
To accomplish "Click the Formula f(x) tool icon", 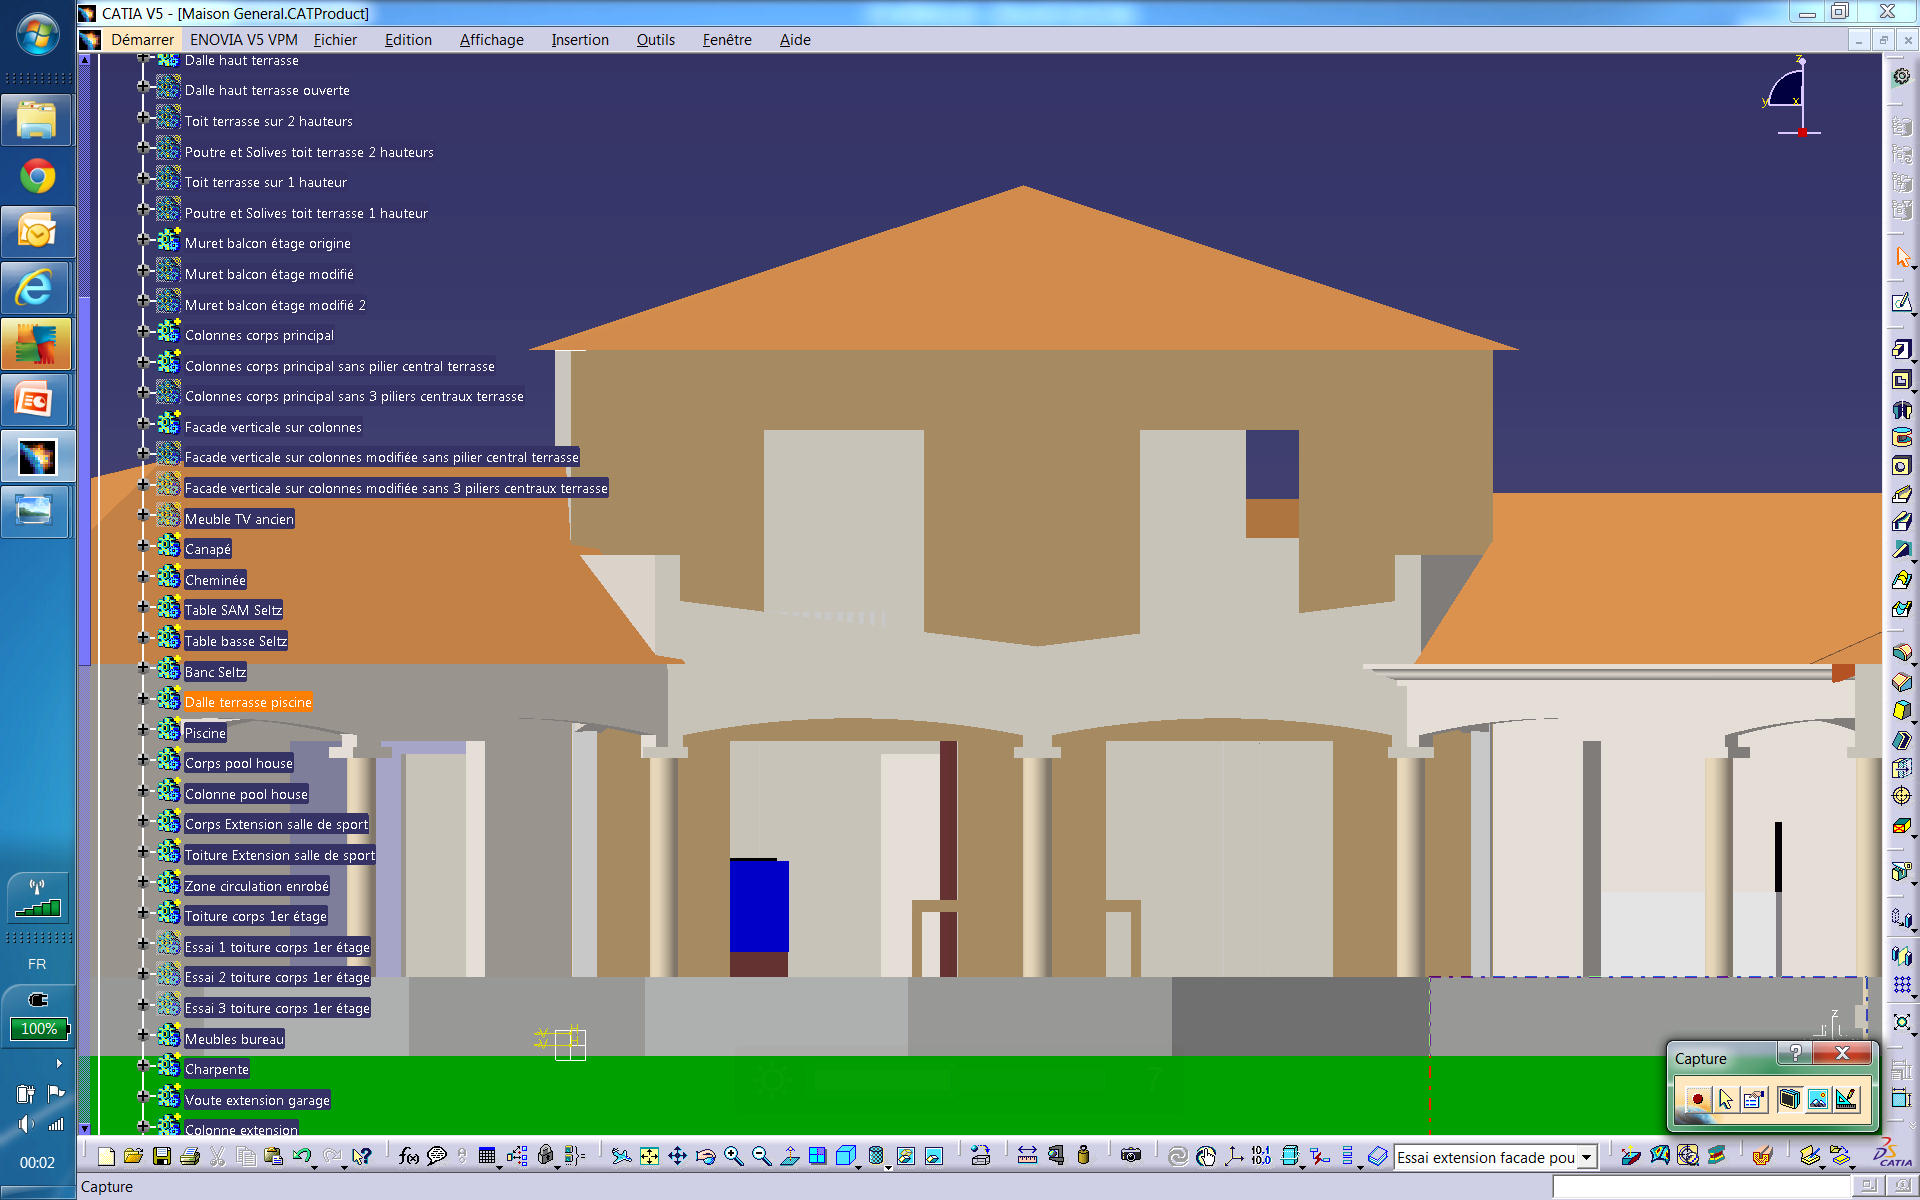I will coord(408,1156).
